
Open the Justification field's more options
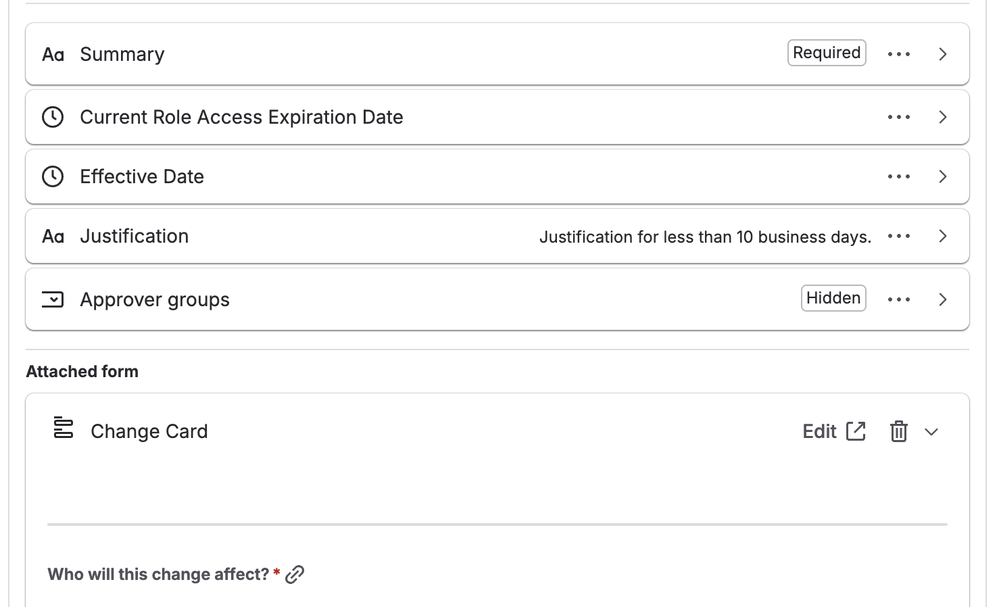(x=898, y=236)
